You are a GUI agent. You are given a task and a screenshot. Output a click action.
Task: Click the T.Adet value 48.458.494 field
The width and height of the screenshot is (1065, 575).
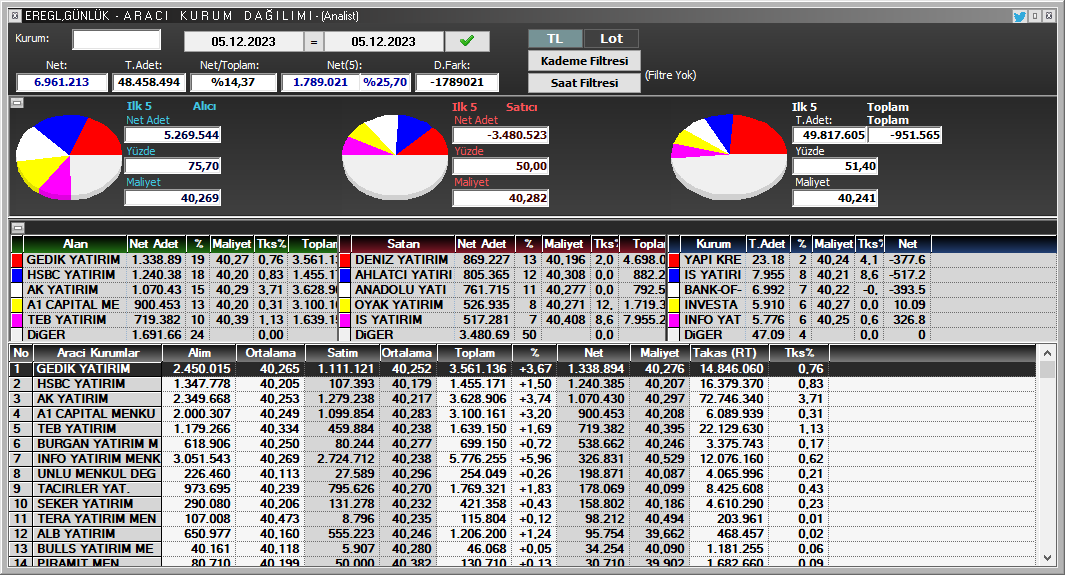tap(149, 82)
